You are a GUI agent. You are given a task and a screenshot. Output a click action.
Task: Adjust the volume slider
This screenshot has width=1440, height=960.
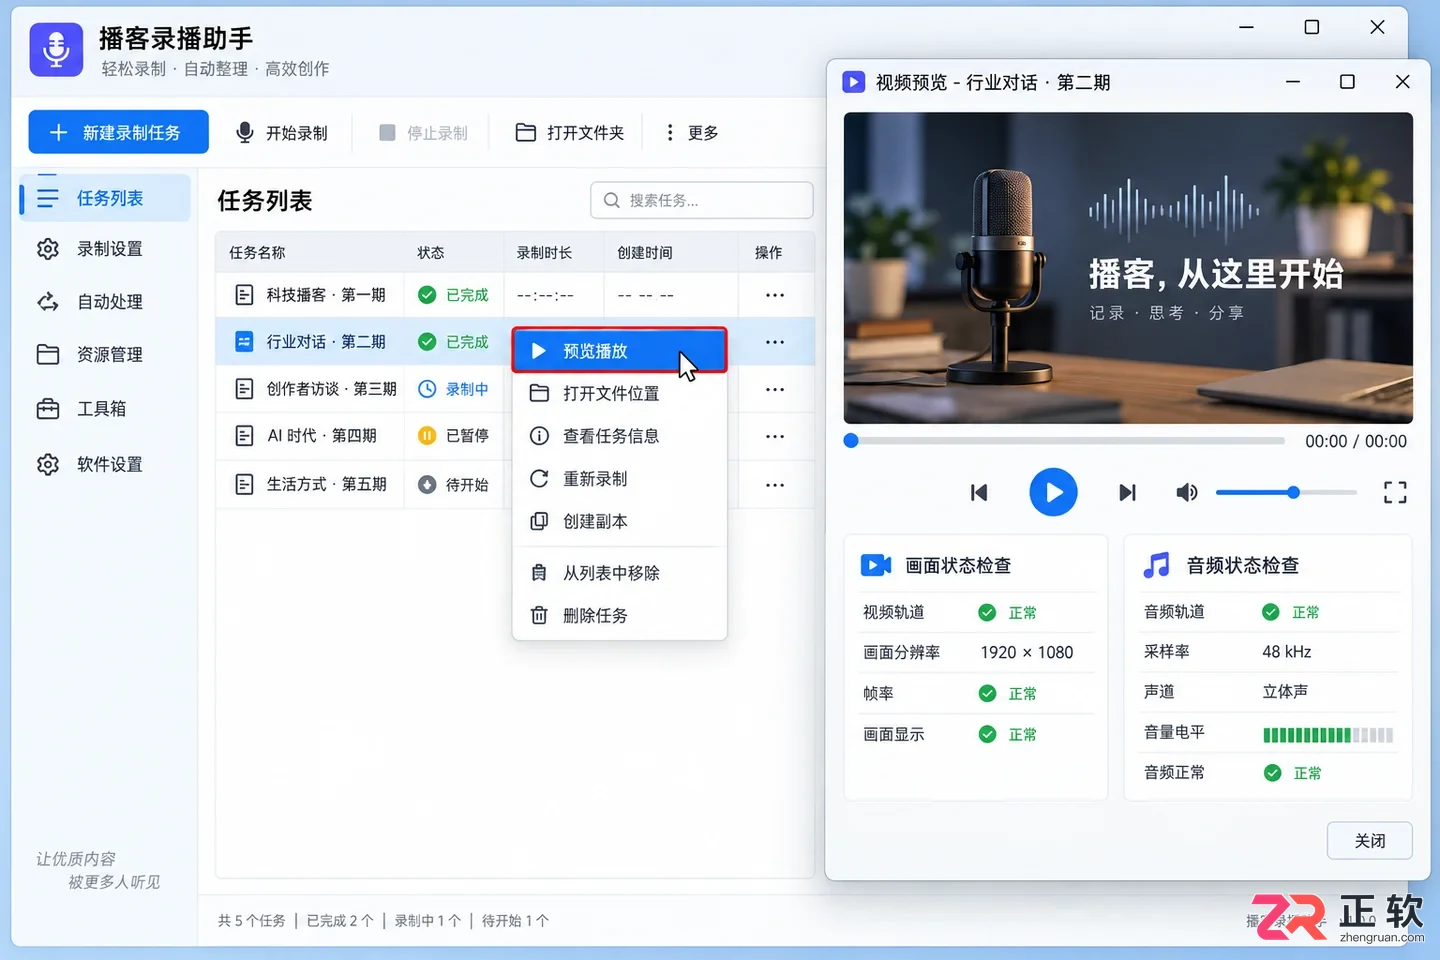click(1286, 492)
